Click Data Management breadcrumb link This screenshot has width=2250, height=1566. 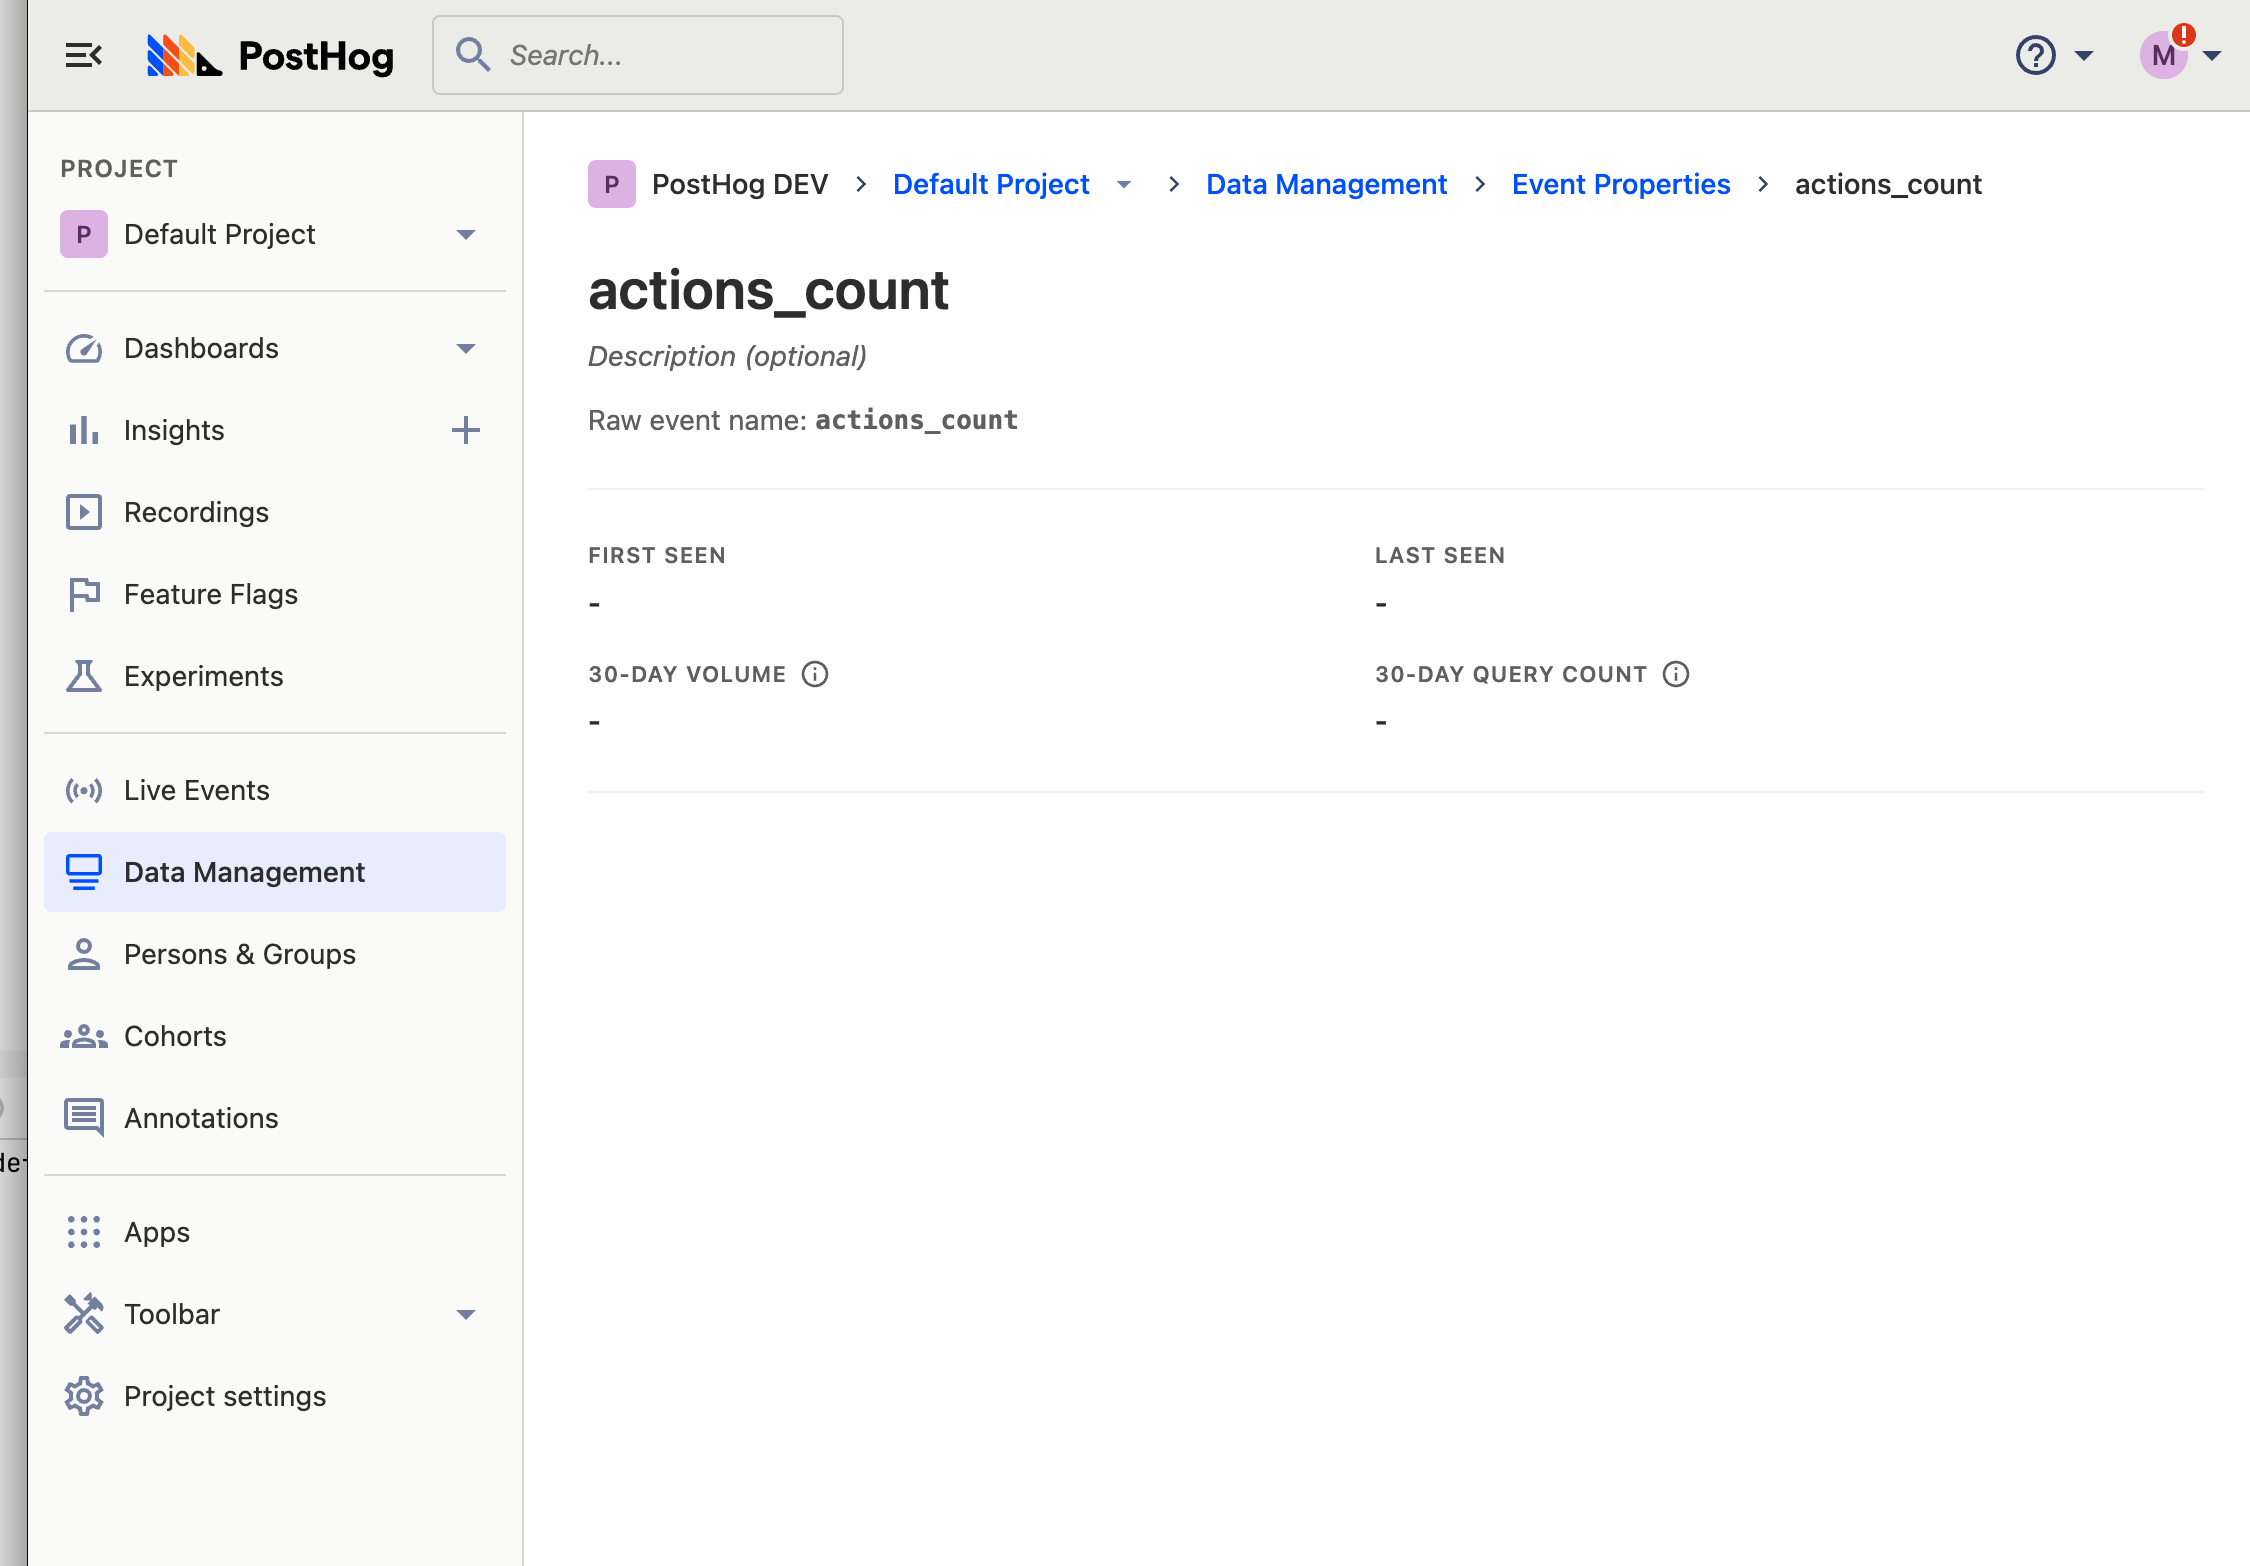(x=1326, y=184)
